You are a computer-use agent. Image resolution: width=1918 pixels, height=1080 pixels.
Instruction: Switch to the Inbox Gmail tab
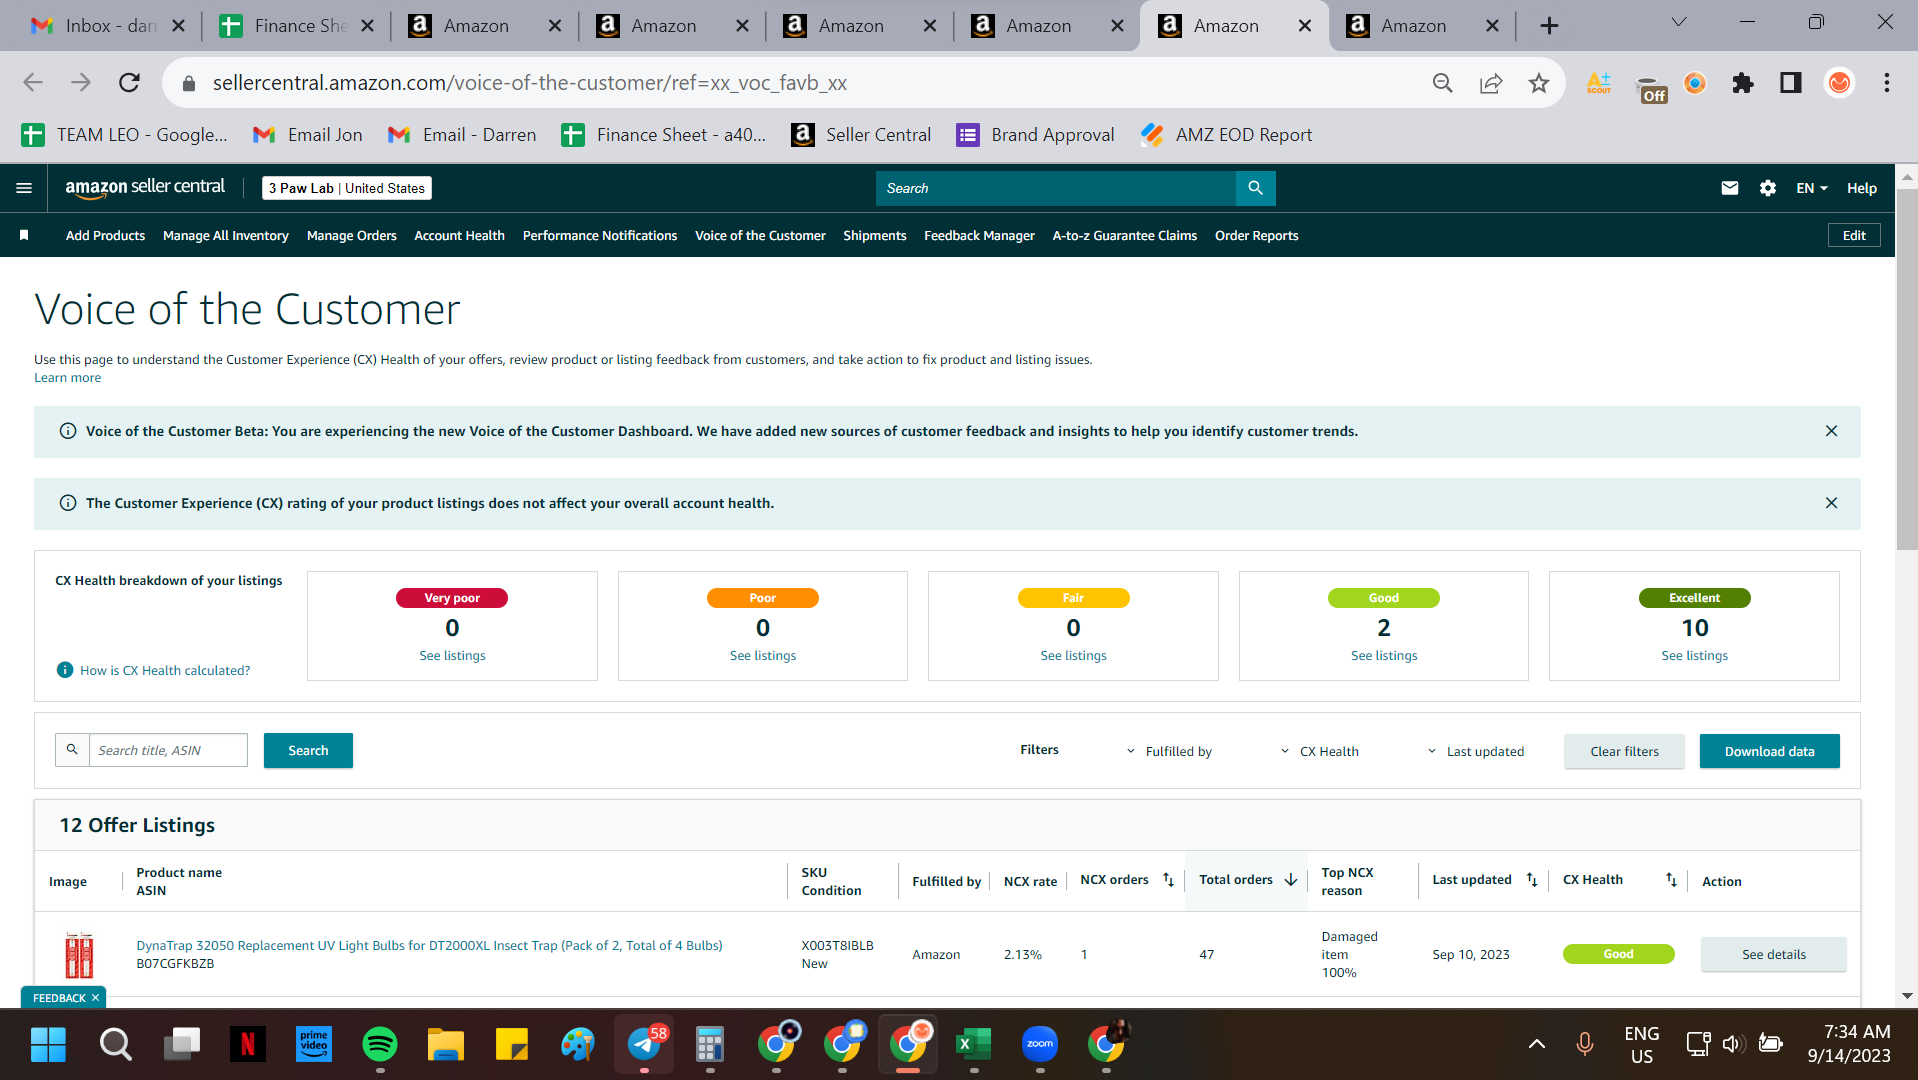(x=108, y=26)
